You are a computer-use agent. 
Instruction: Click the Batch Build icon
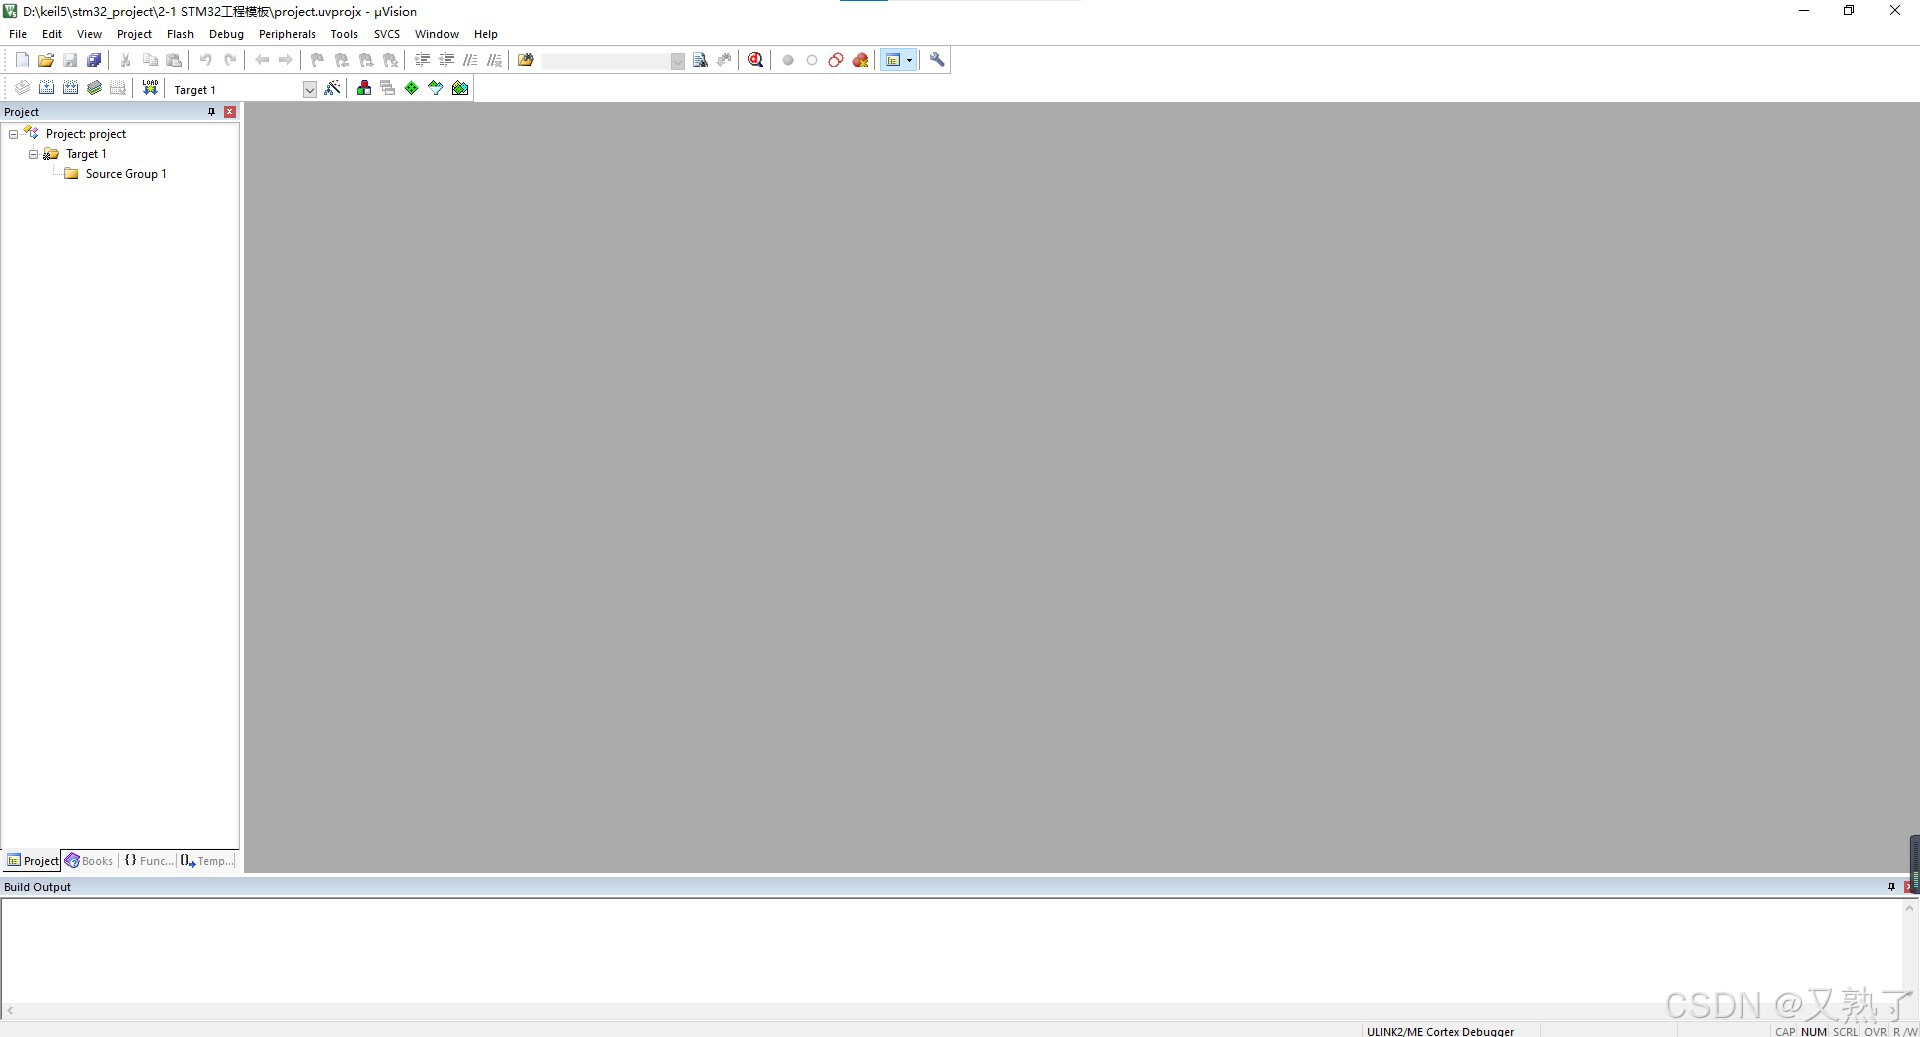pyautogui.click(x=94, y=88)
